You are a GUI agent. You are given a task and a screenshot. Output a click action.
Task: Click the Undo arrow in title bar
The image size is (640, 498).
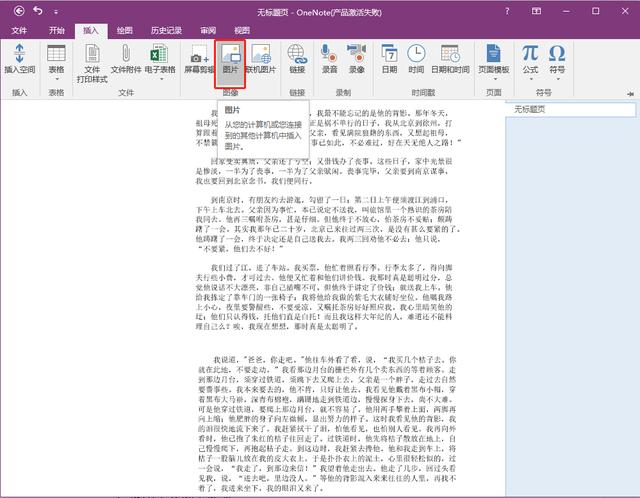pos(38,11)
